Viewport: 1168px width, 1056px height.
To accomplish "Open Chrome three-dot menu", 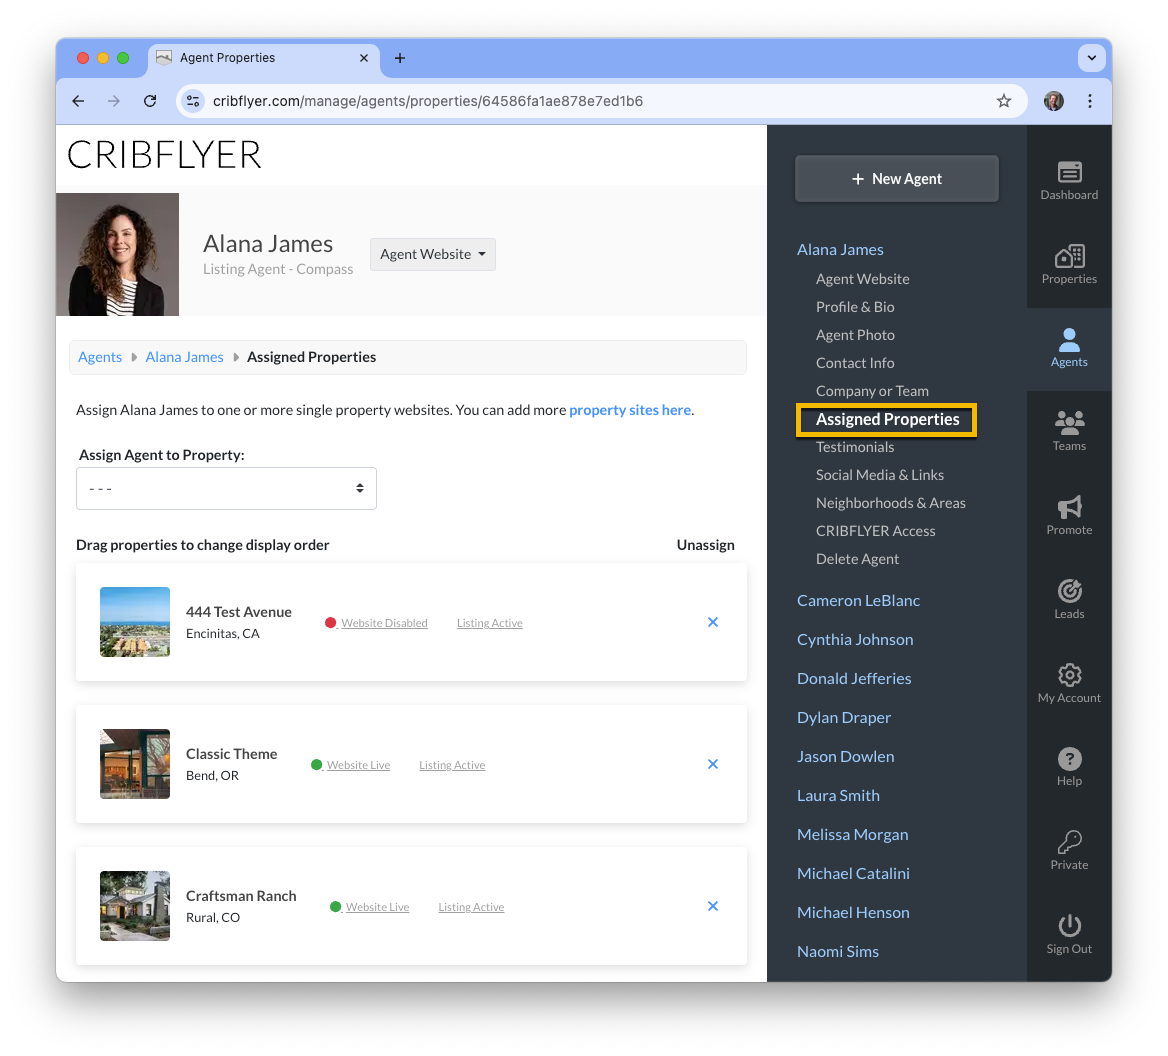I will 1090,101.
